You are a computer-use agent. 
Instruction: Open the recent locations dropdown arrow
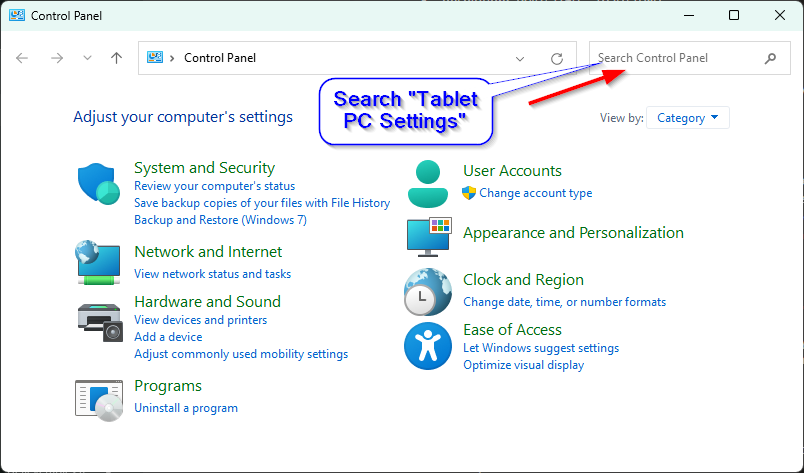click(87, 58)
